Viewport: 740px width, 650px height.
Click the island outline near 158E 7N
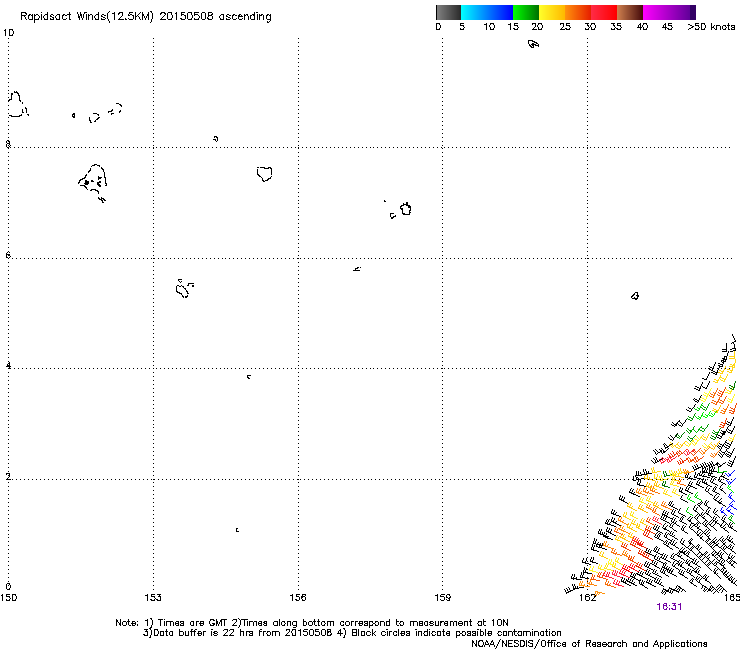405,209
